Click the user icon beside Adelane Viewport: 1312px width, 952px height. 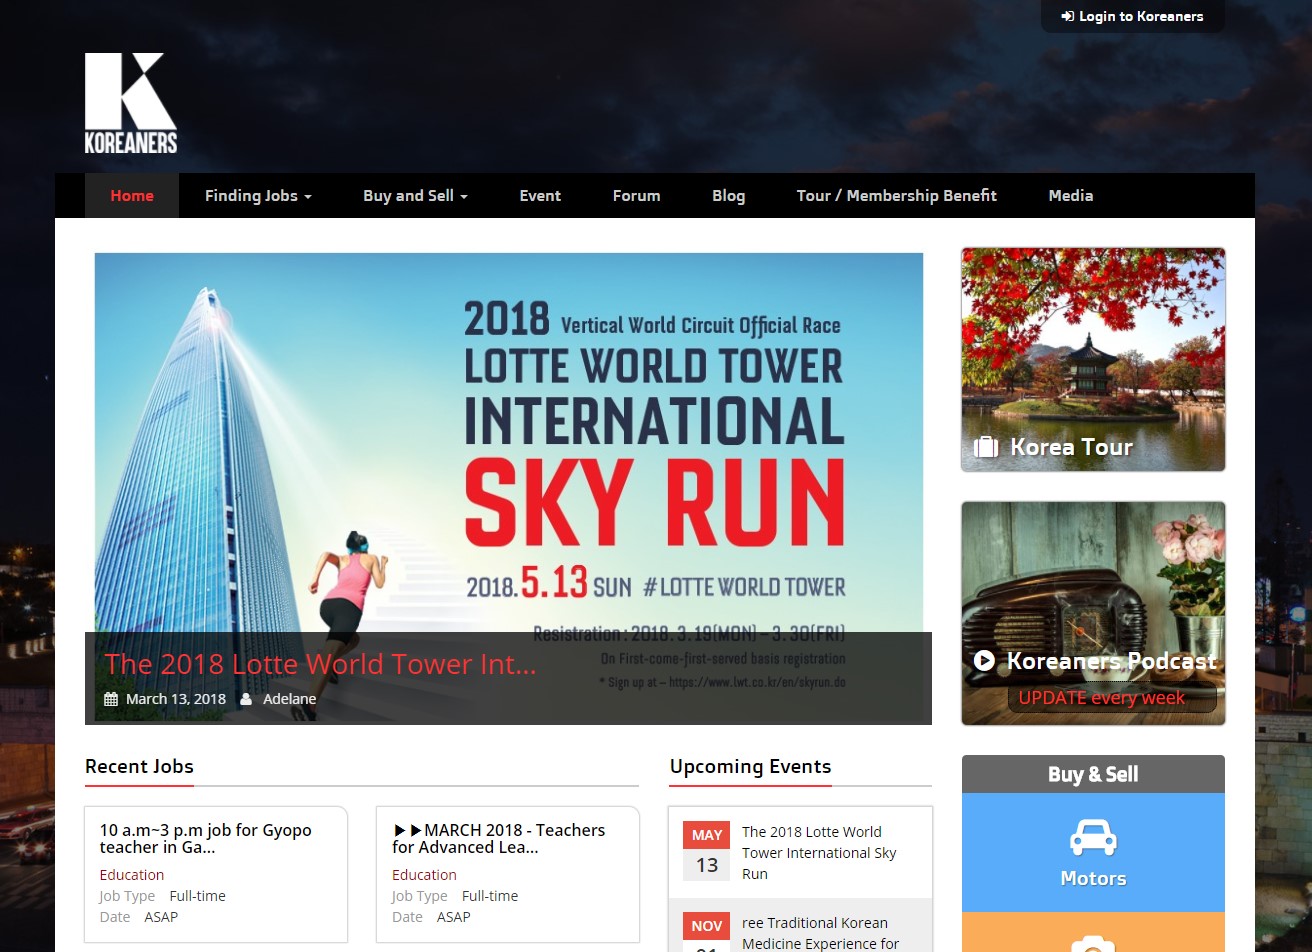246,699
